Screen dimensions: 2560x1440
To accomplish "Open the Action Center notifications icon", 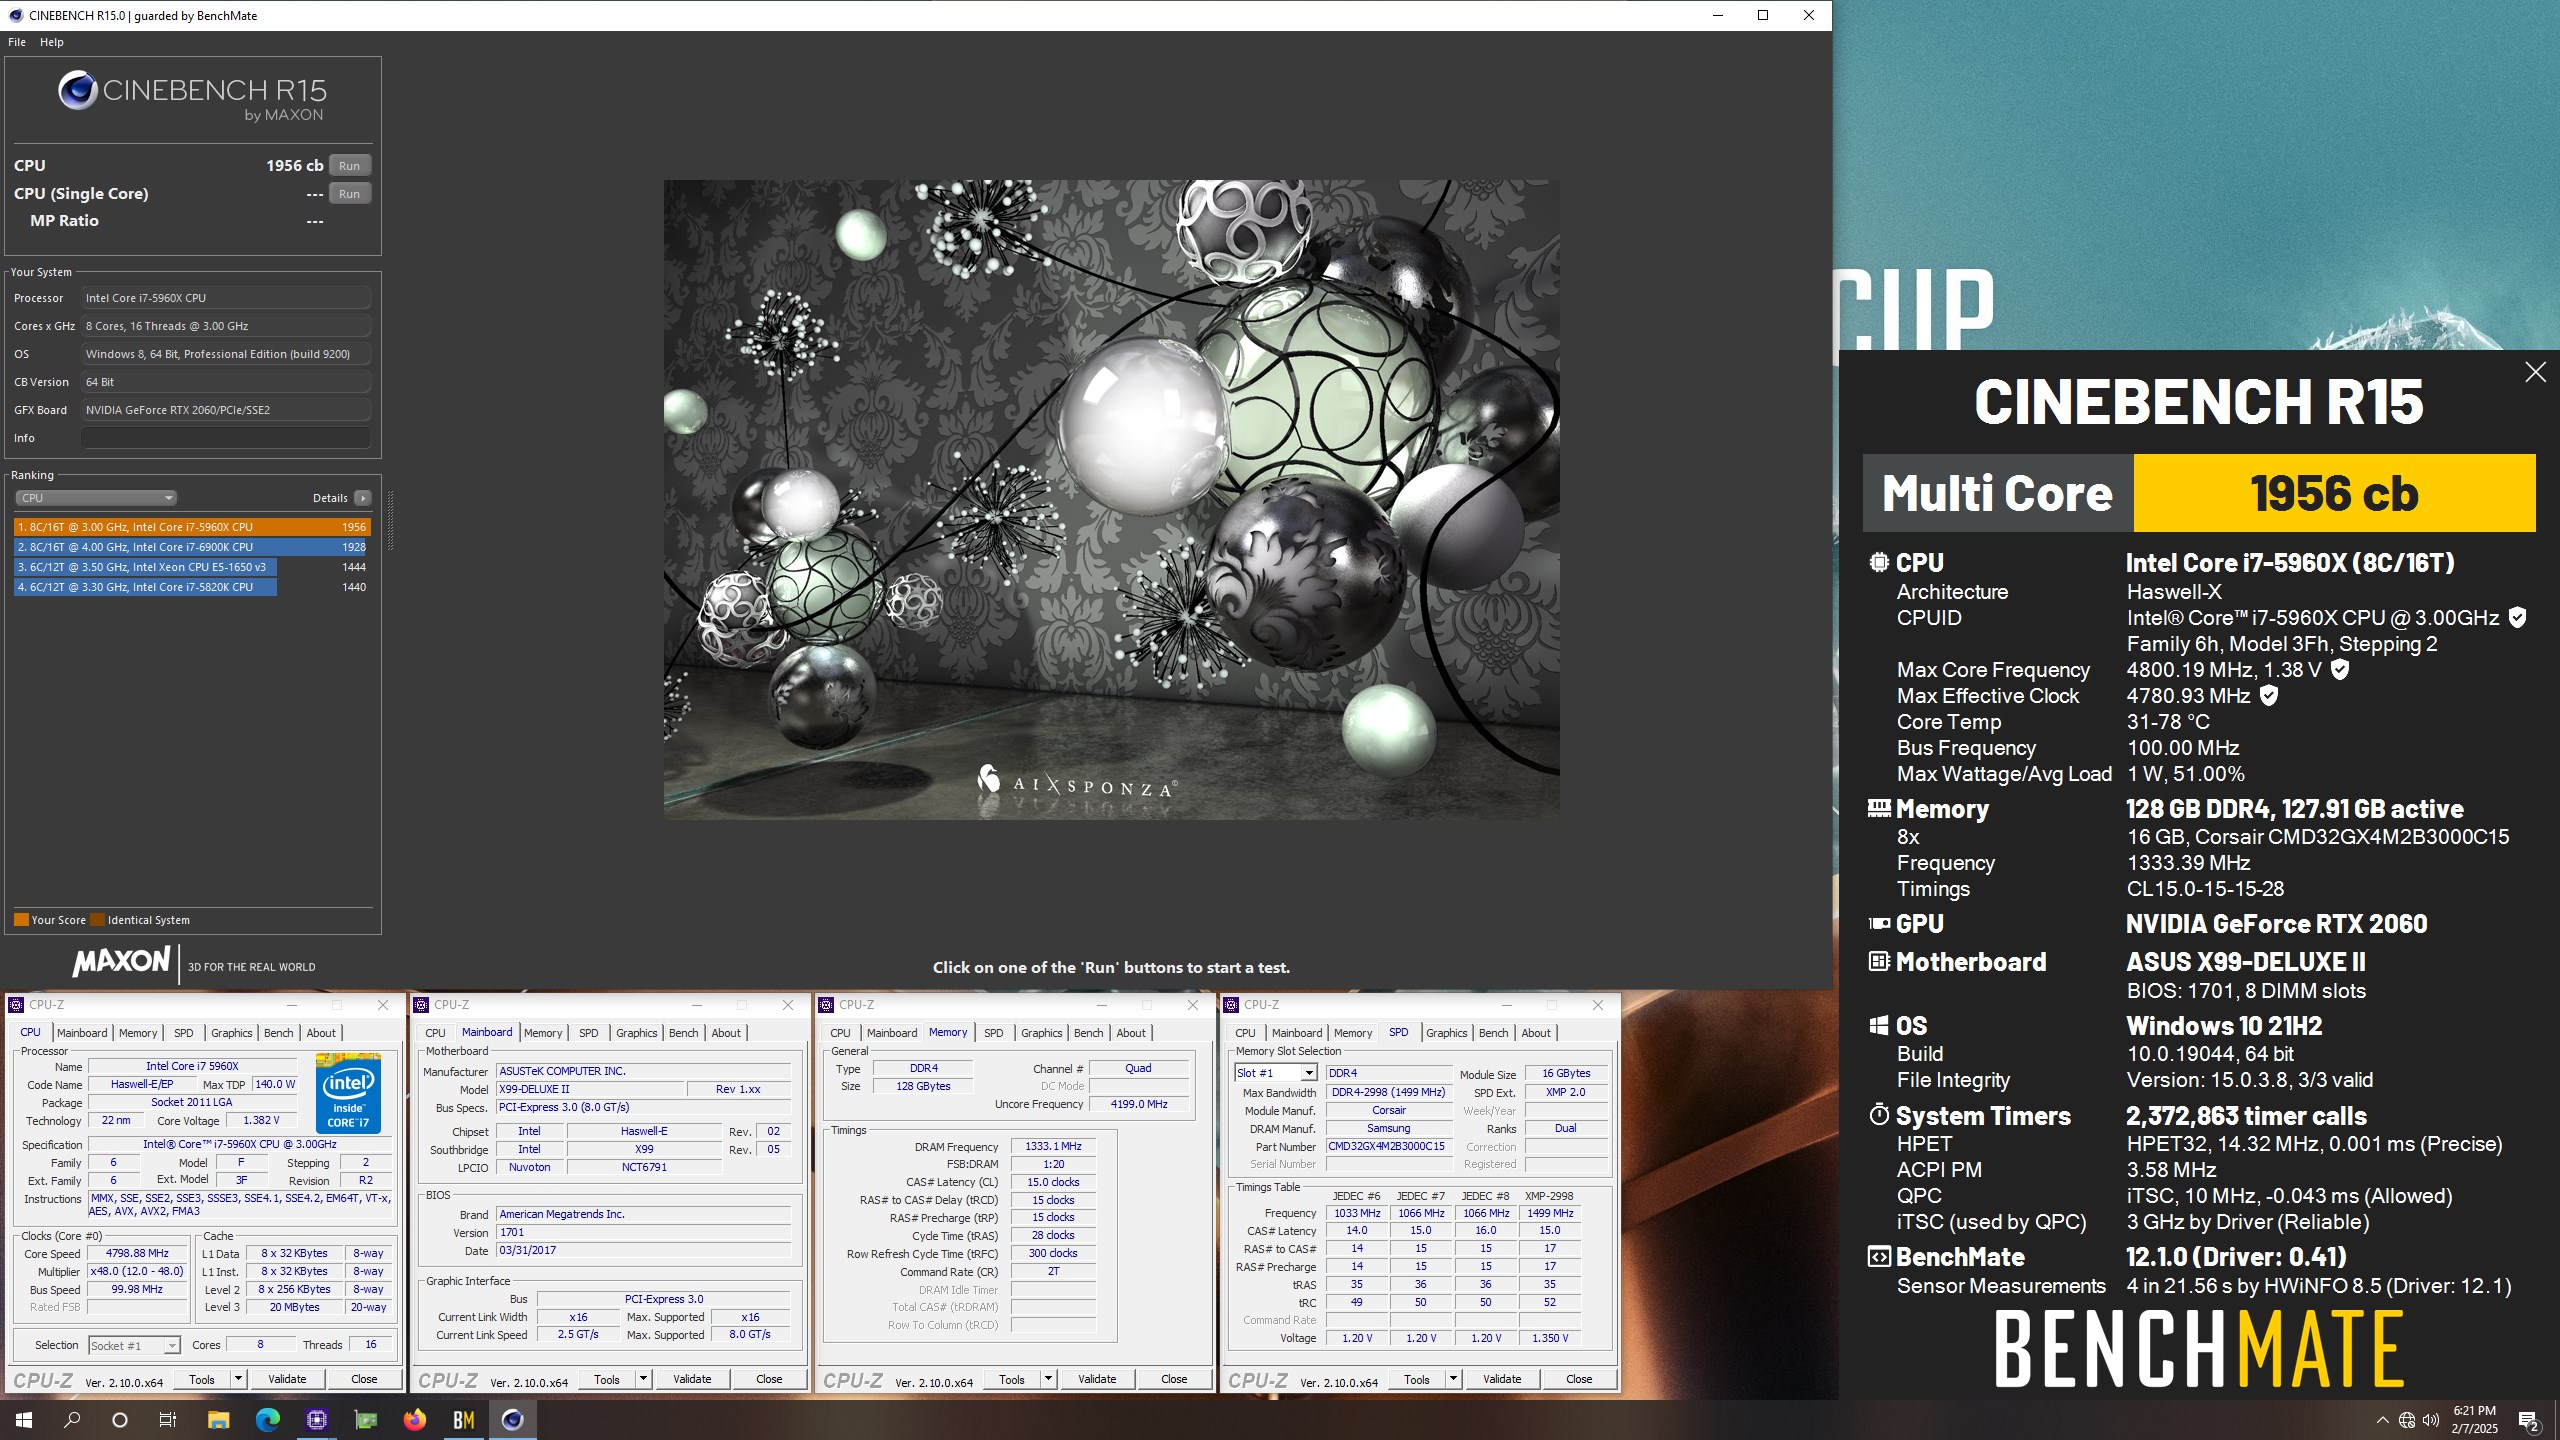I will coord(2529,1420).
